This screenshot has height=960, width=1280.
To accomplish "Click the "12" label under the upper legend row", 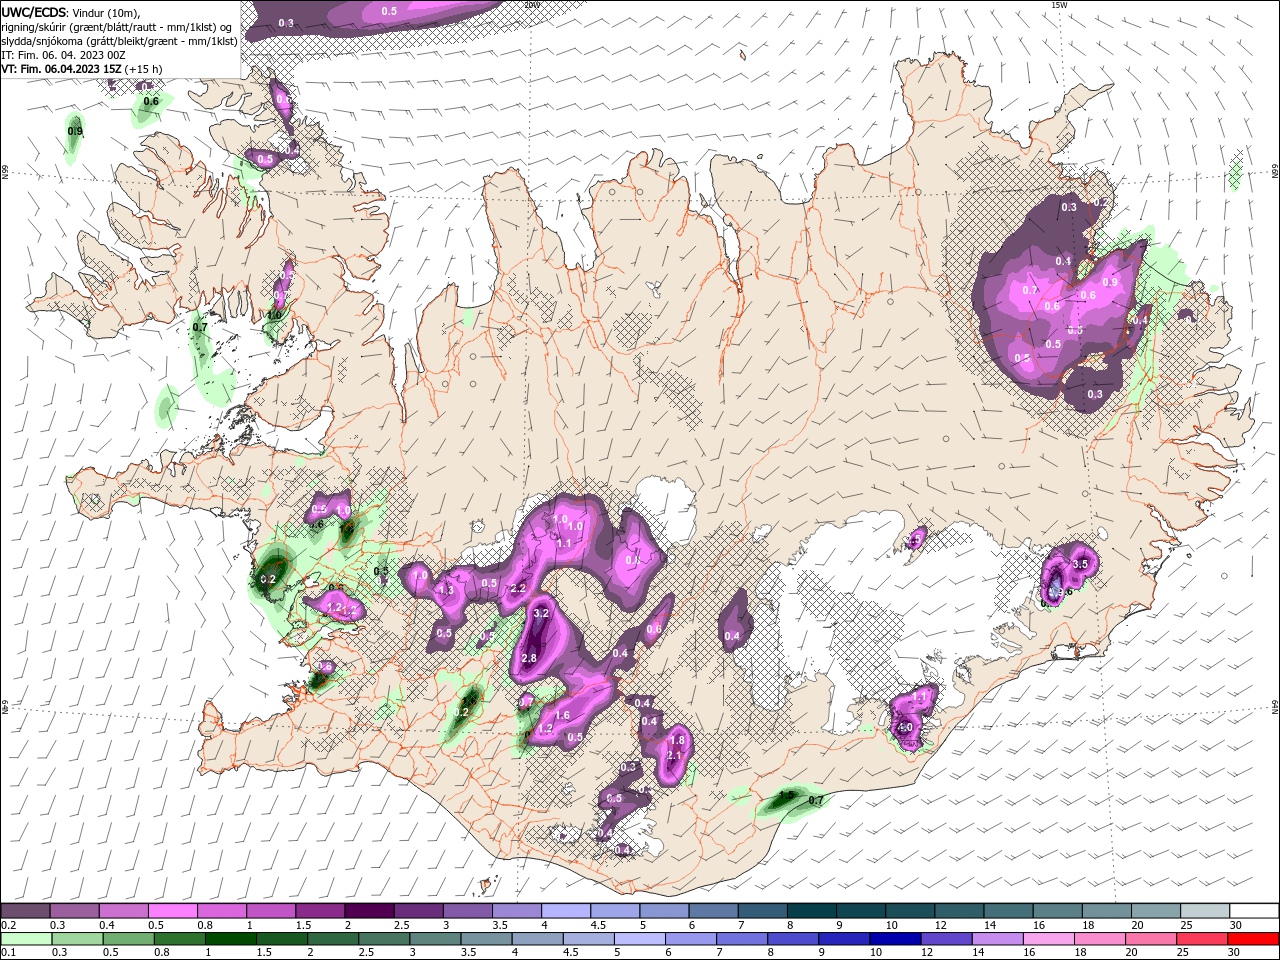I will coord(940,925).
